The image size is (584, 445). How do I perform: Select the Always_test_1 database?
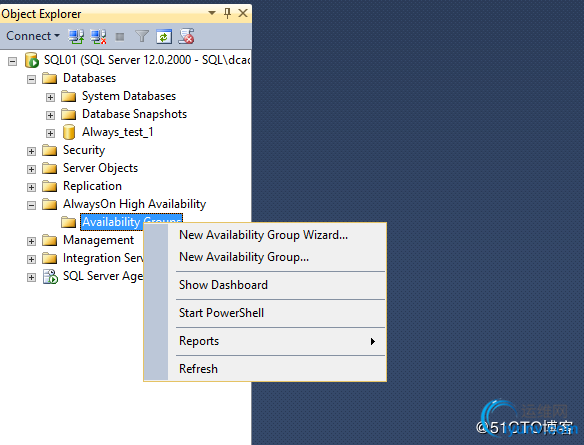[118, 132]
